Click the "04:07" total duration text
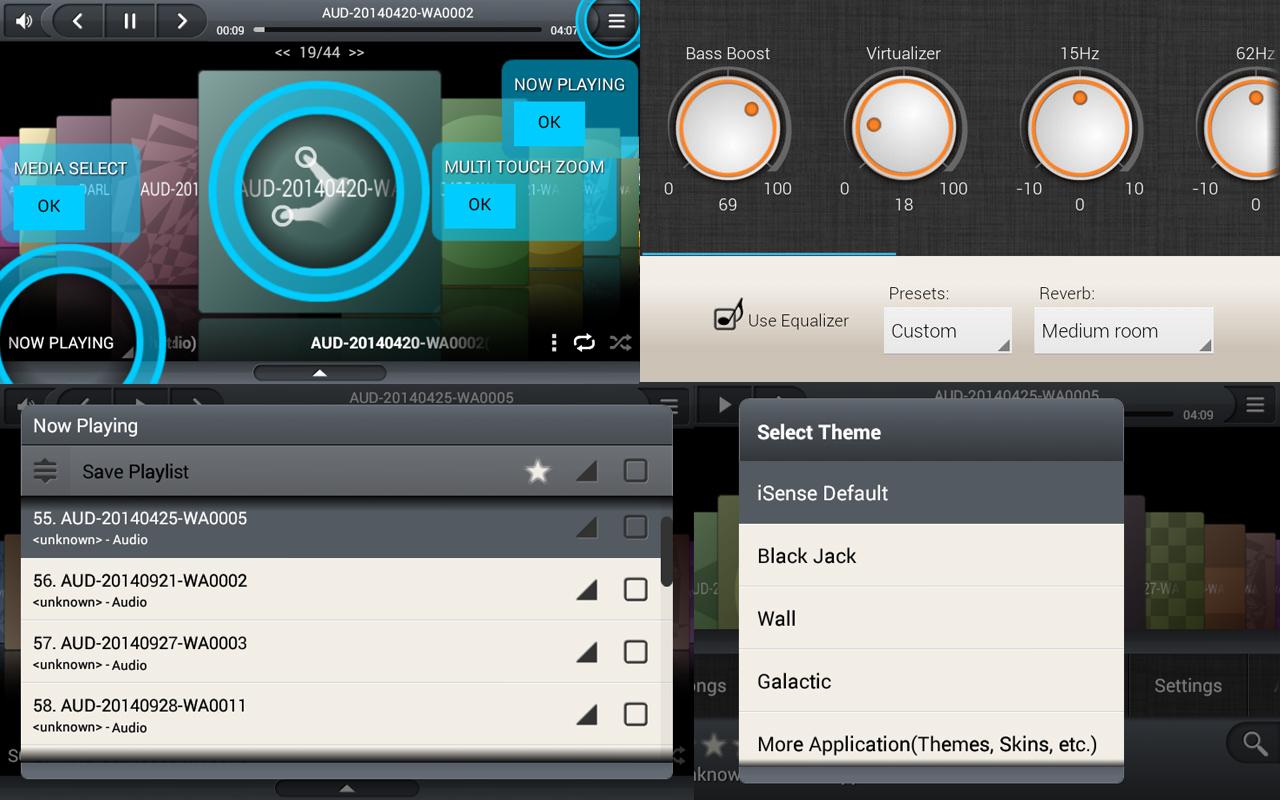 coord(564,31)
